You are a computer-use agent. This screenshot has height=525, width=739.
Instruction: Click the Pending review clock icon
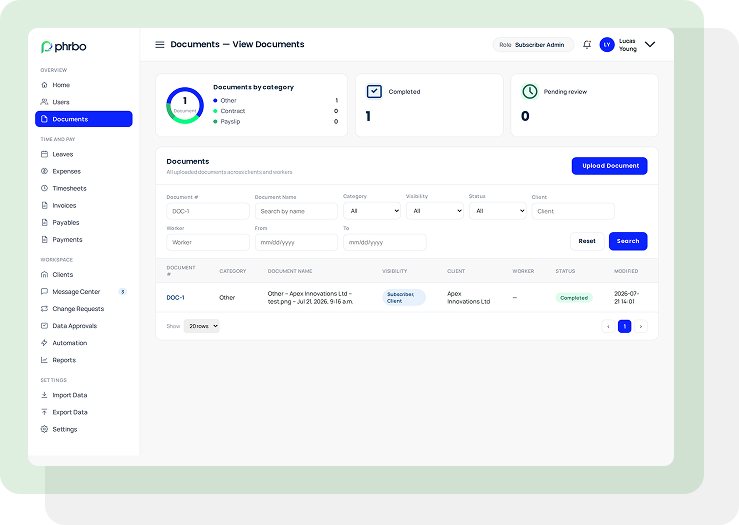(530, 91)
